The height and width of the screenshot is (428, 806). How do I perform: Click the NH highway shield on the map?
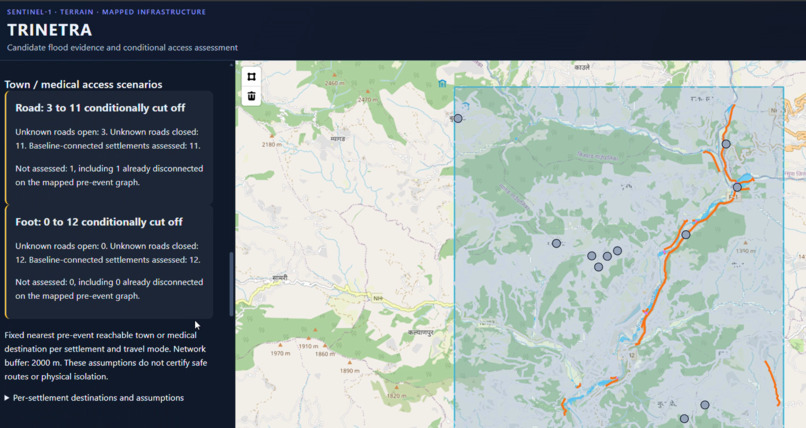(378, 298)
